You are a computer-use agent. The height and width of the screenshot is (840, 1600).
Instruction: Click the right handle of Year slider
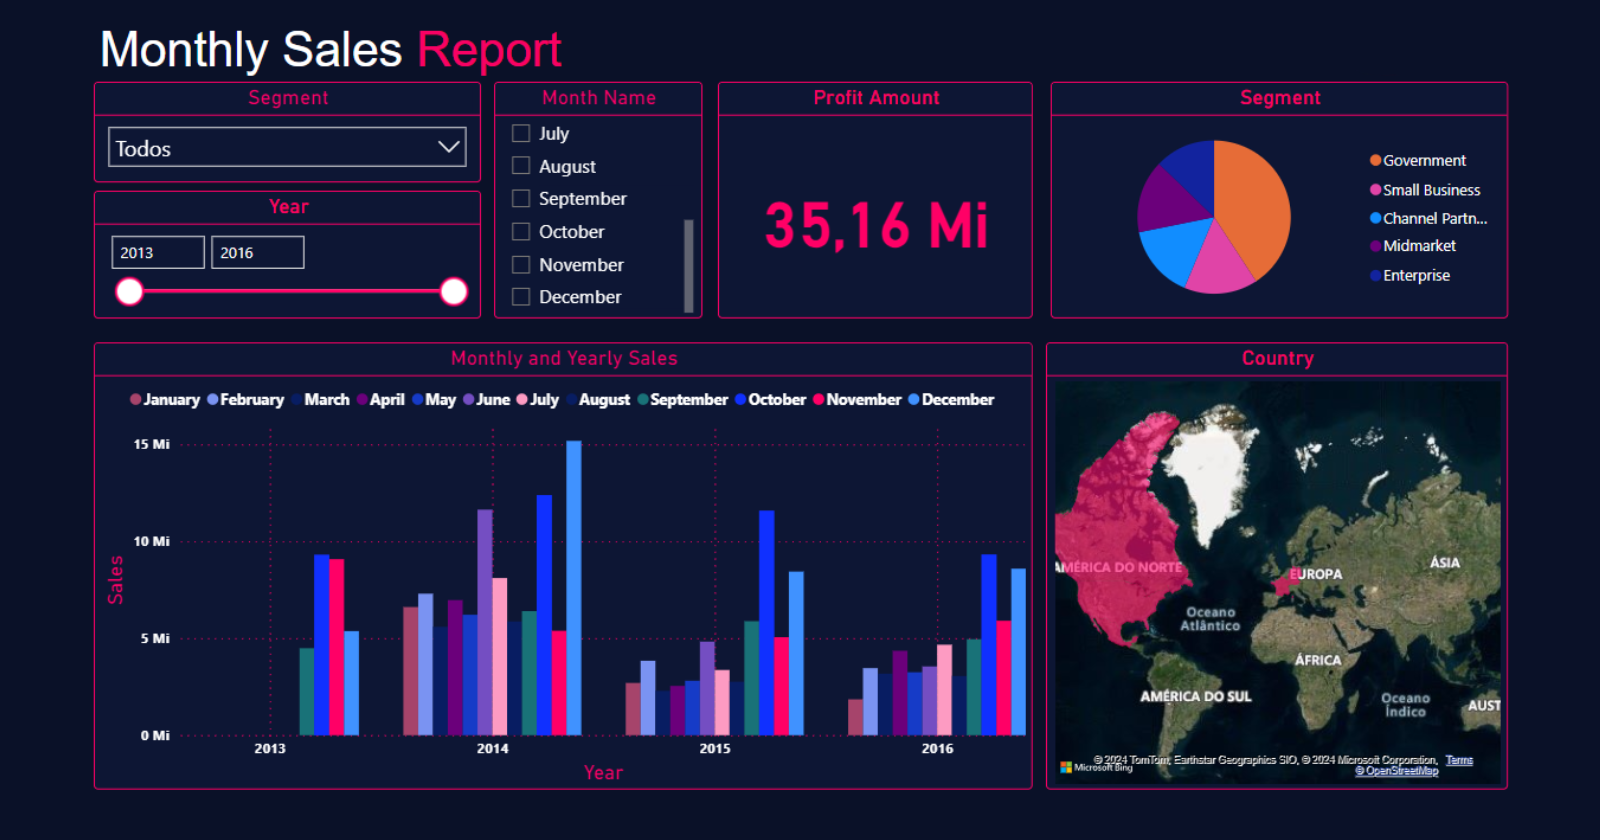point(454,292)
